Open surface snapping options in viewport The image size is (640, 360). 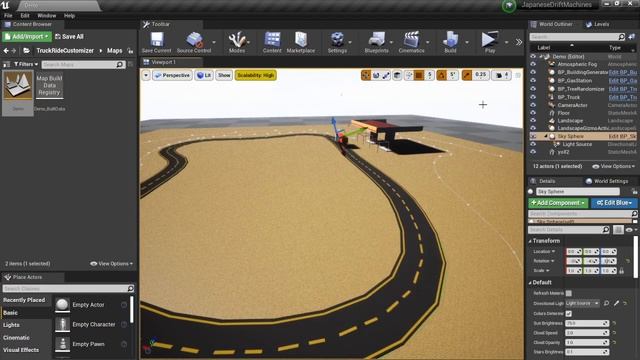(408, 75)
